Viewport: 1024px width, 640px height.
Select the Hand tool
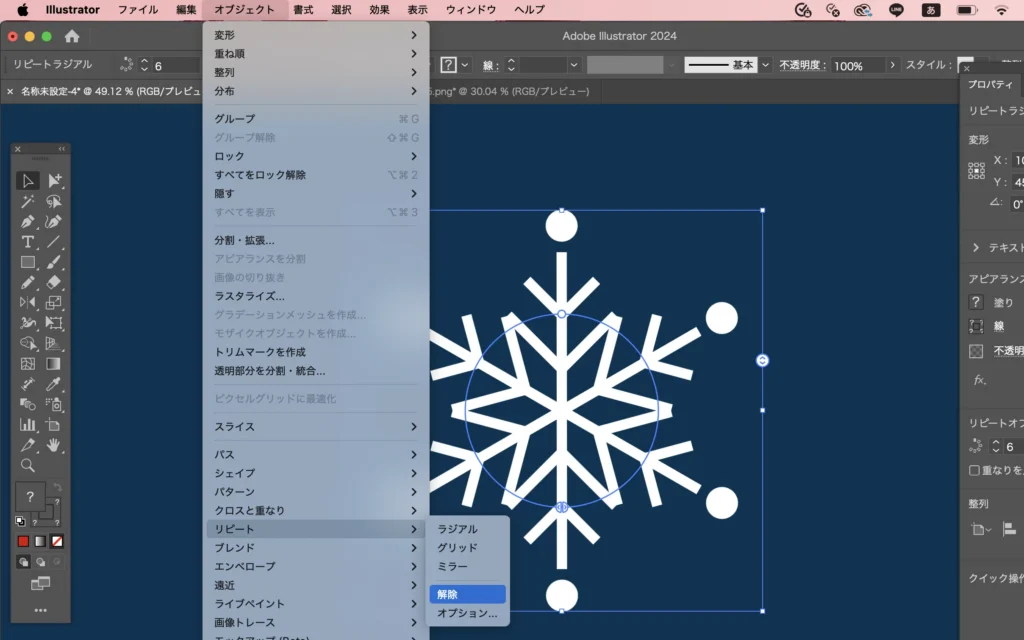pyautogui.click(x=54, y=445)
